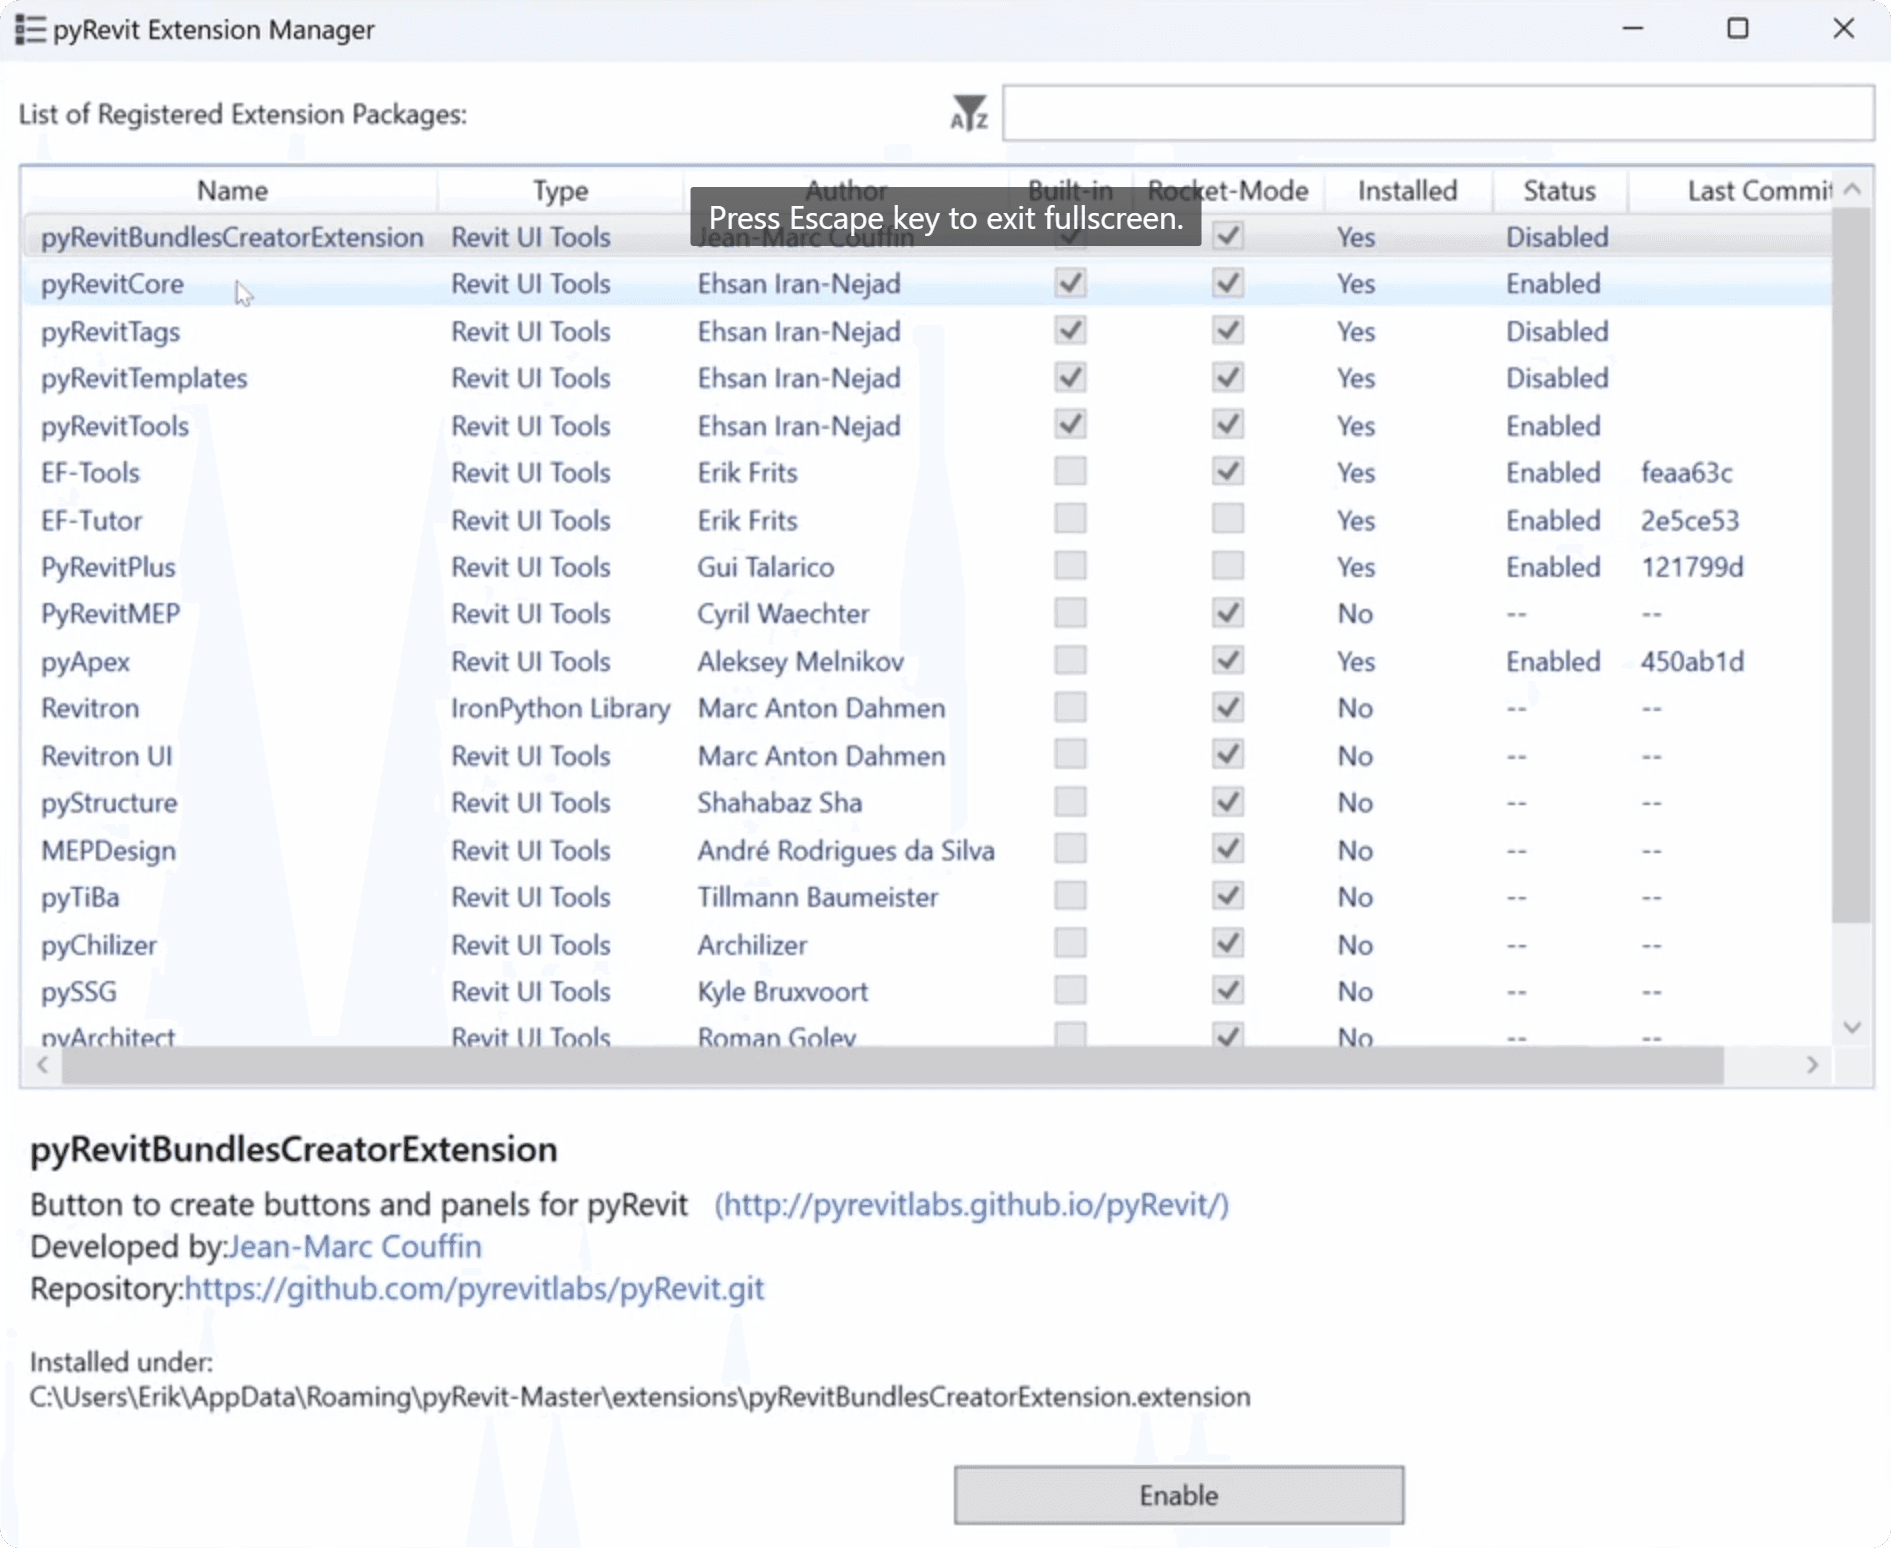Sort by the Installed column header

click(x=1407, y=190)
